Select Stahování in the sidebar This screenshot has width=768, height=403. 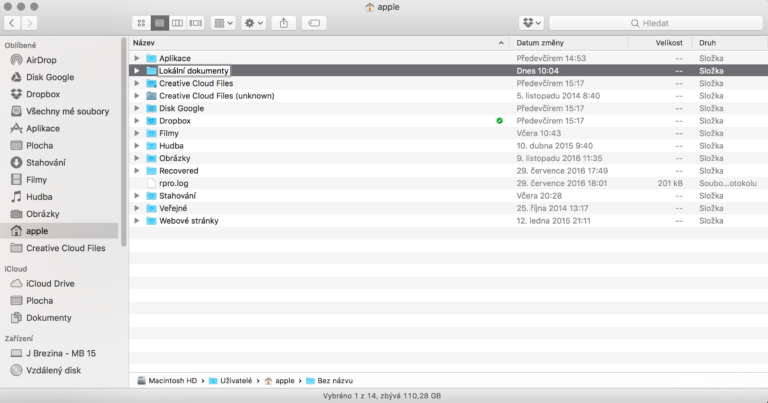pyautogui.click(x=46, y=162)
